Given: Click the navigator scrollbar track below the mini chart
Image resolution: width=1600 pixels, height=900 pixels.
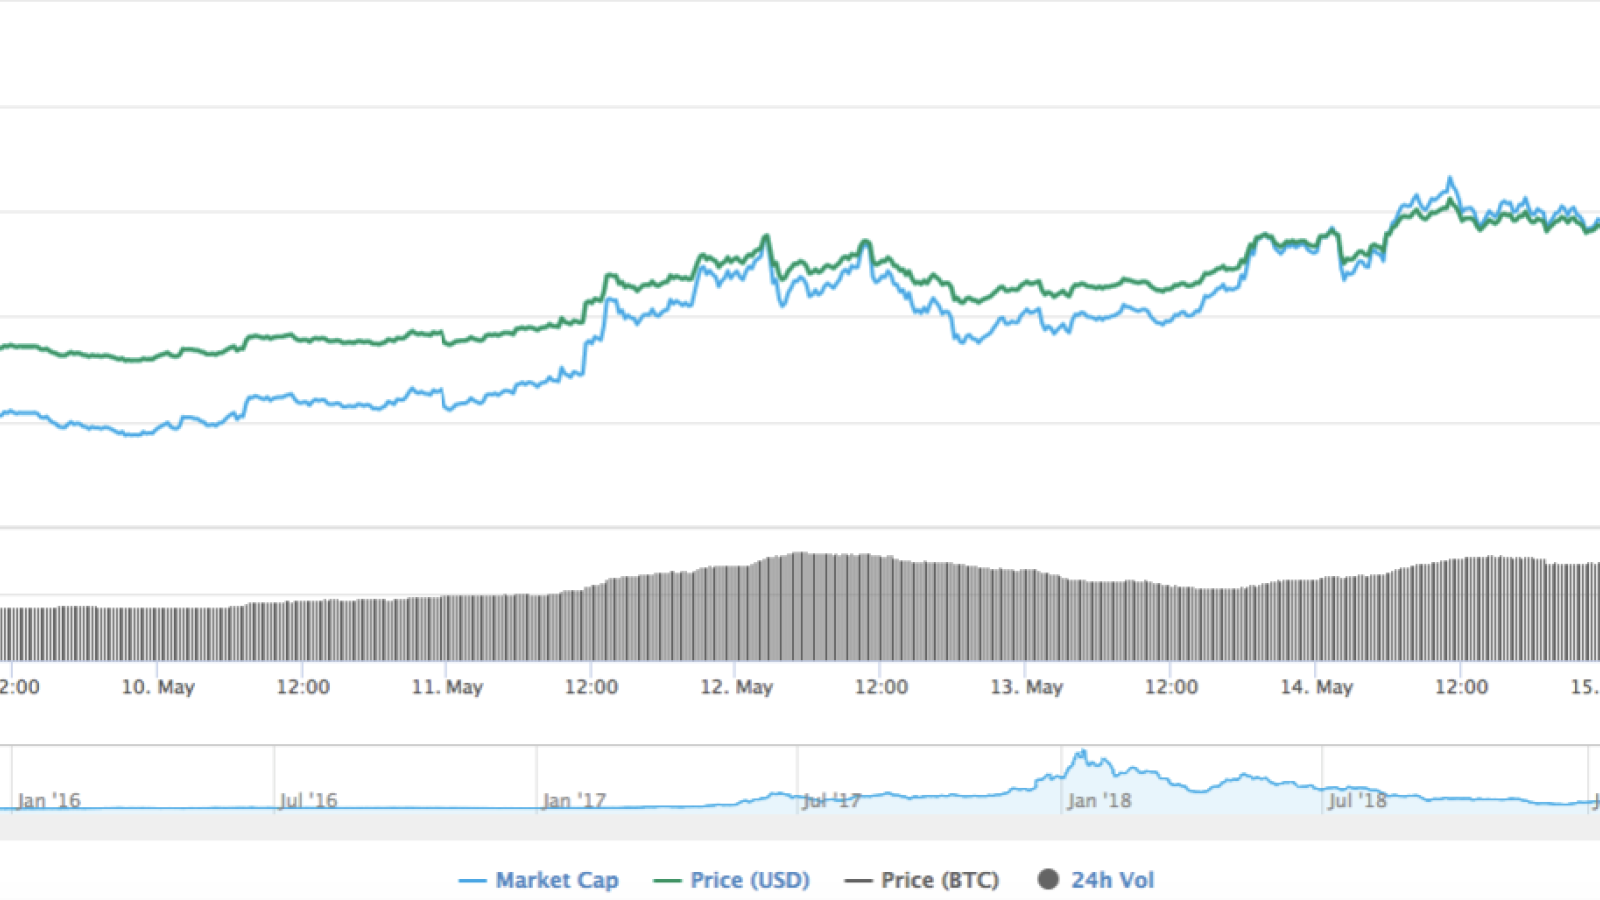Looking at the screenshot, I should 800,826.
